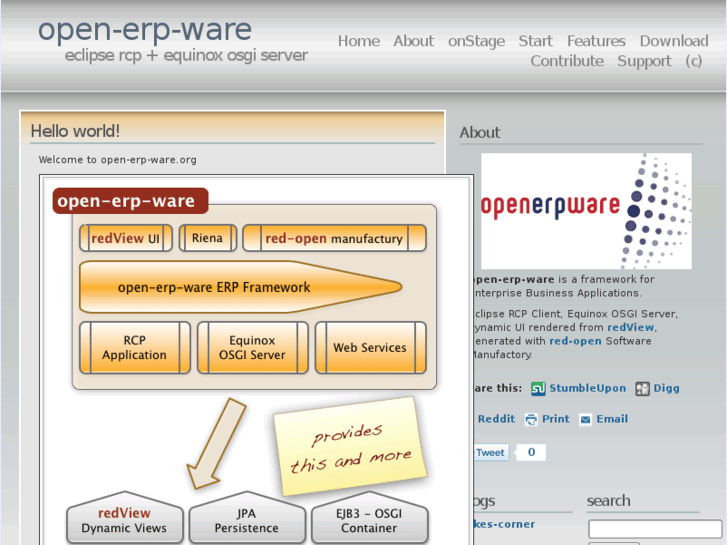Click the Riena diagram box
727x545 pixels.
tap(208, 238)
